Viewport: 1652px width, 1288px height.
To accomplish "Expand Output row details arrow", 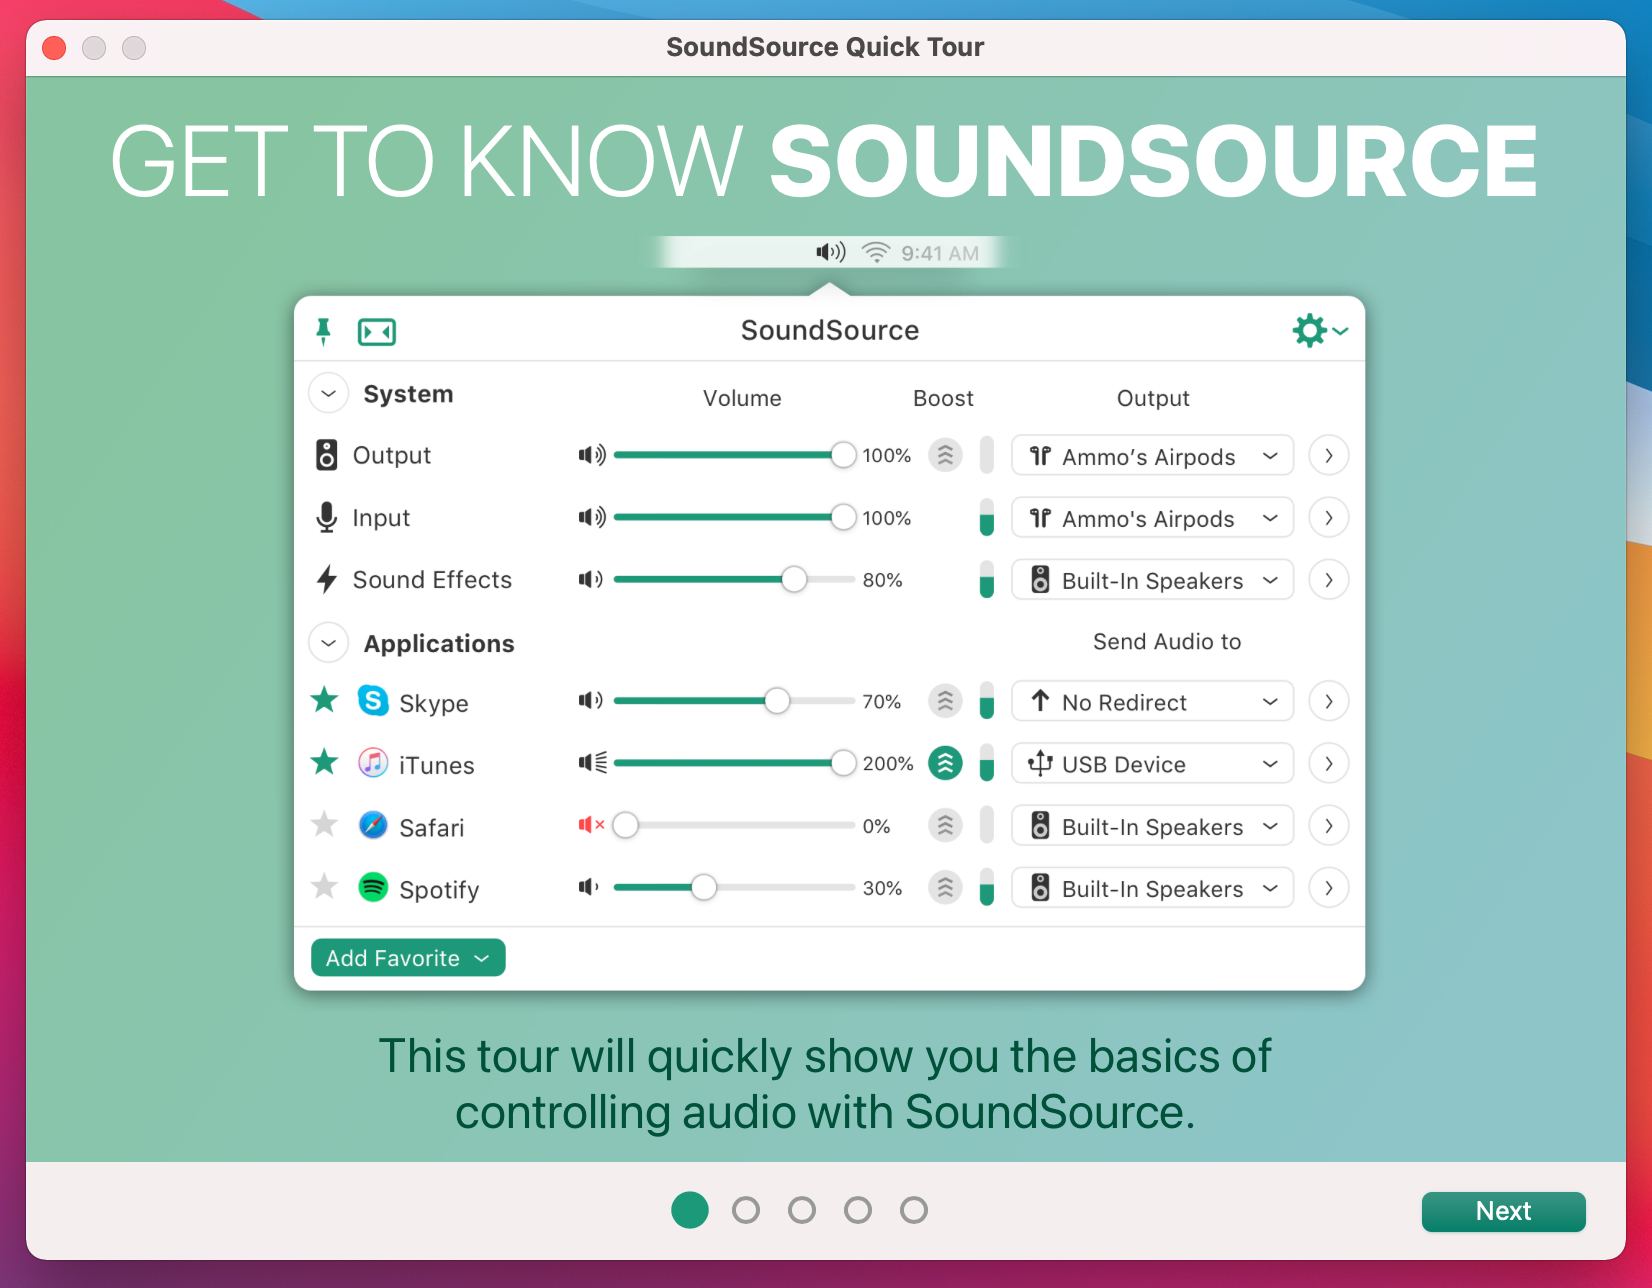I will [1329, 455].
